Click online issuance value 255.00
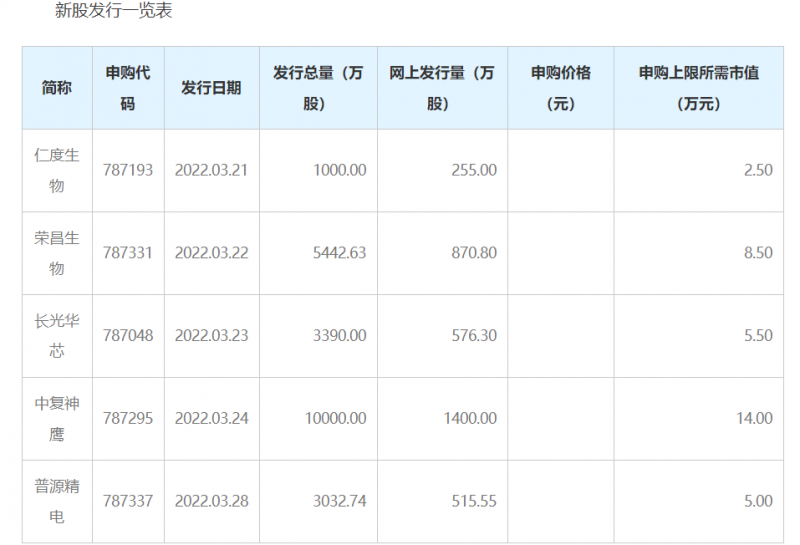Image resolution: width=800 pixels, height=545 pixels. (474, 170)
